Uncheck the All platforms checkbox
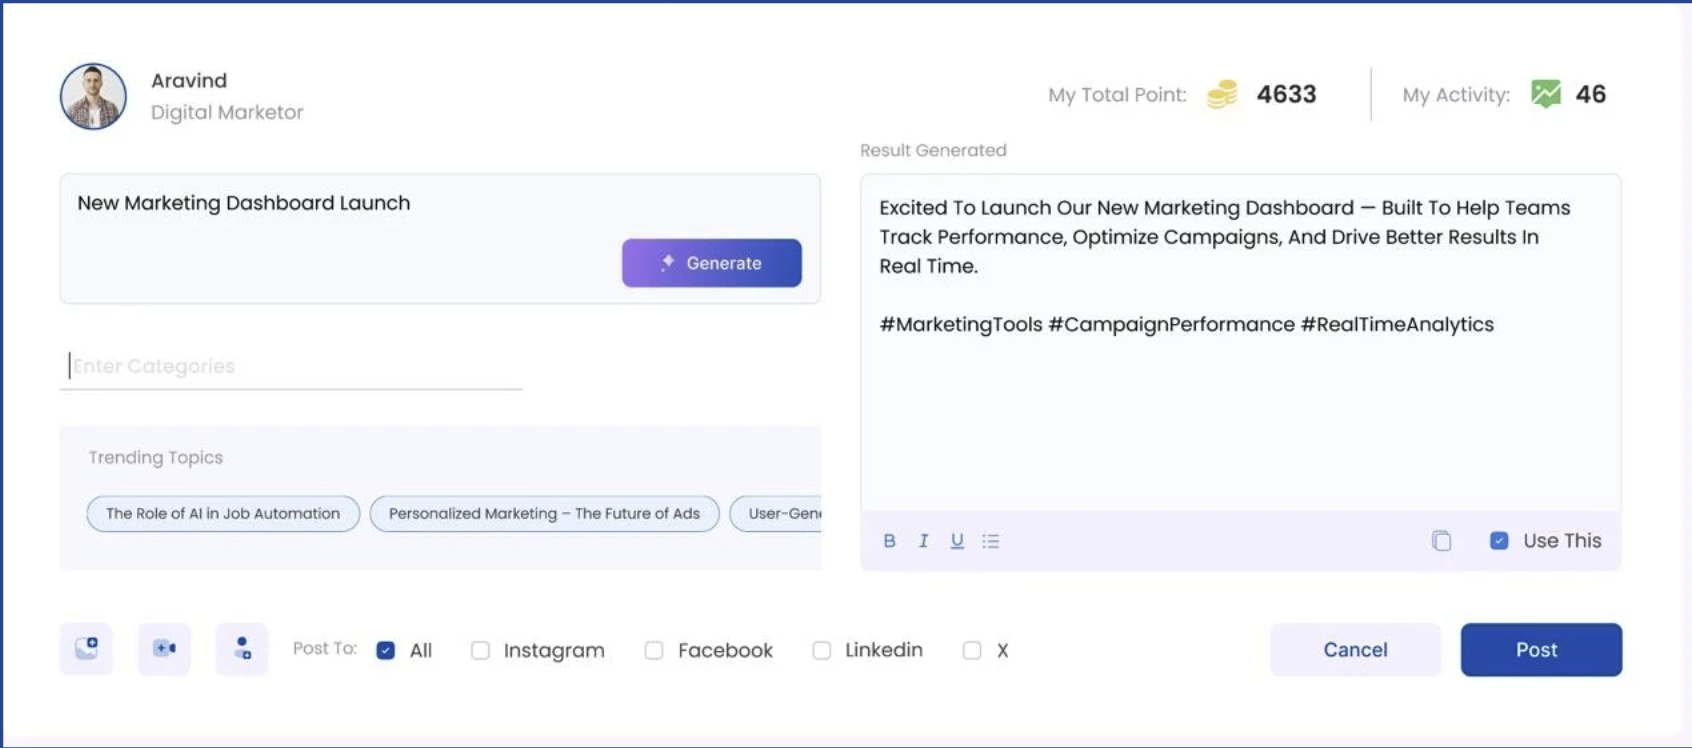The height and width of the screenshot is (748, 1692). (386, 651)
